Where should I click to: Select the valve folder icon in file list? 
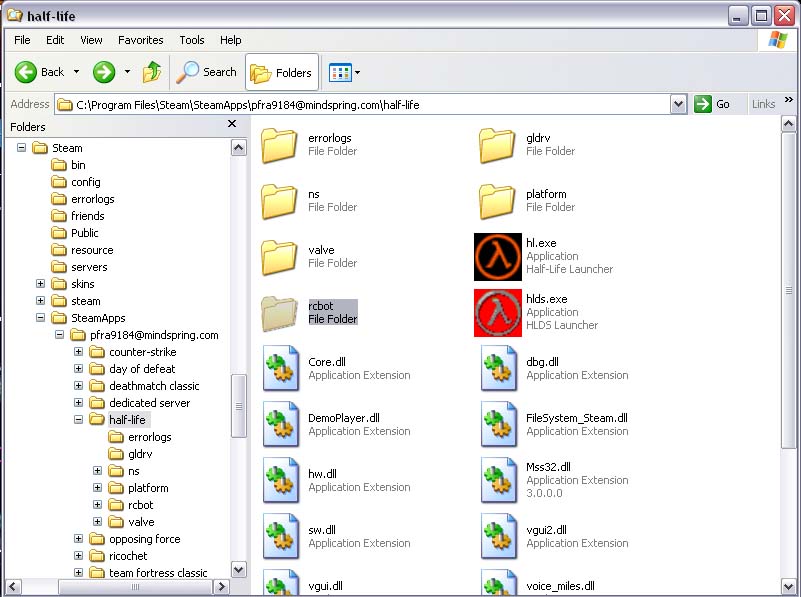pyautogui.click(x=279, y=258)
